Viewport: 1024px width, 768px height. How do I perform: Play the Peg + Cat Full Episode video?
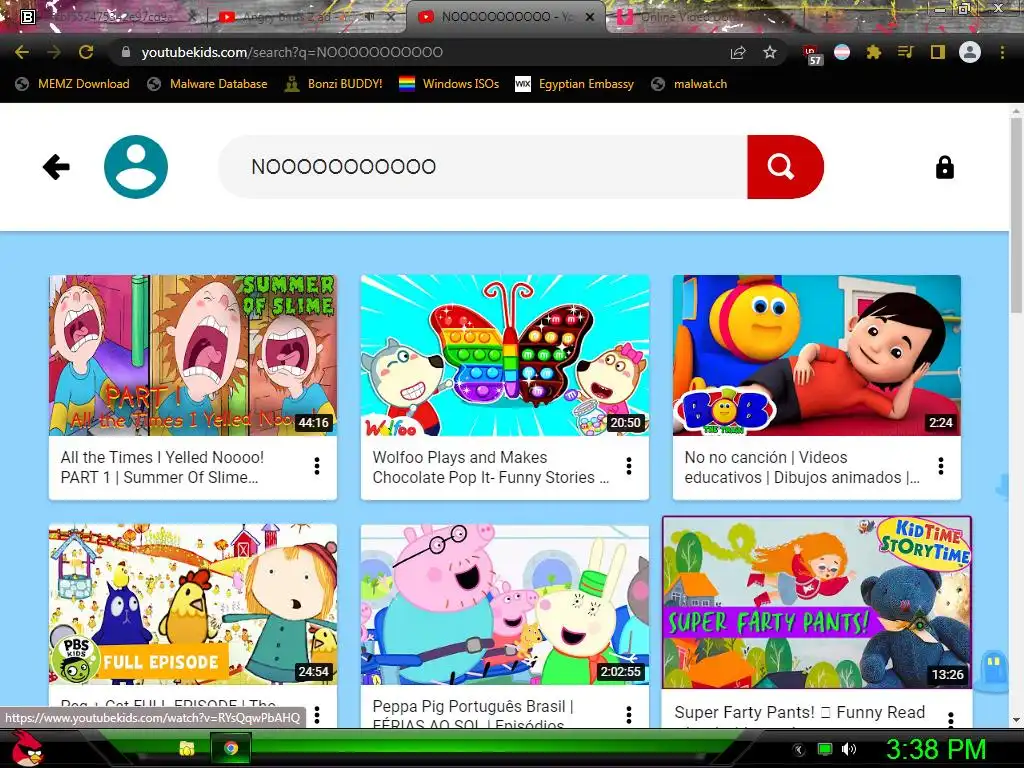pos(193,604)
